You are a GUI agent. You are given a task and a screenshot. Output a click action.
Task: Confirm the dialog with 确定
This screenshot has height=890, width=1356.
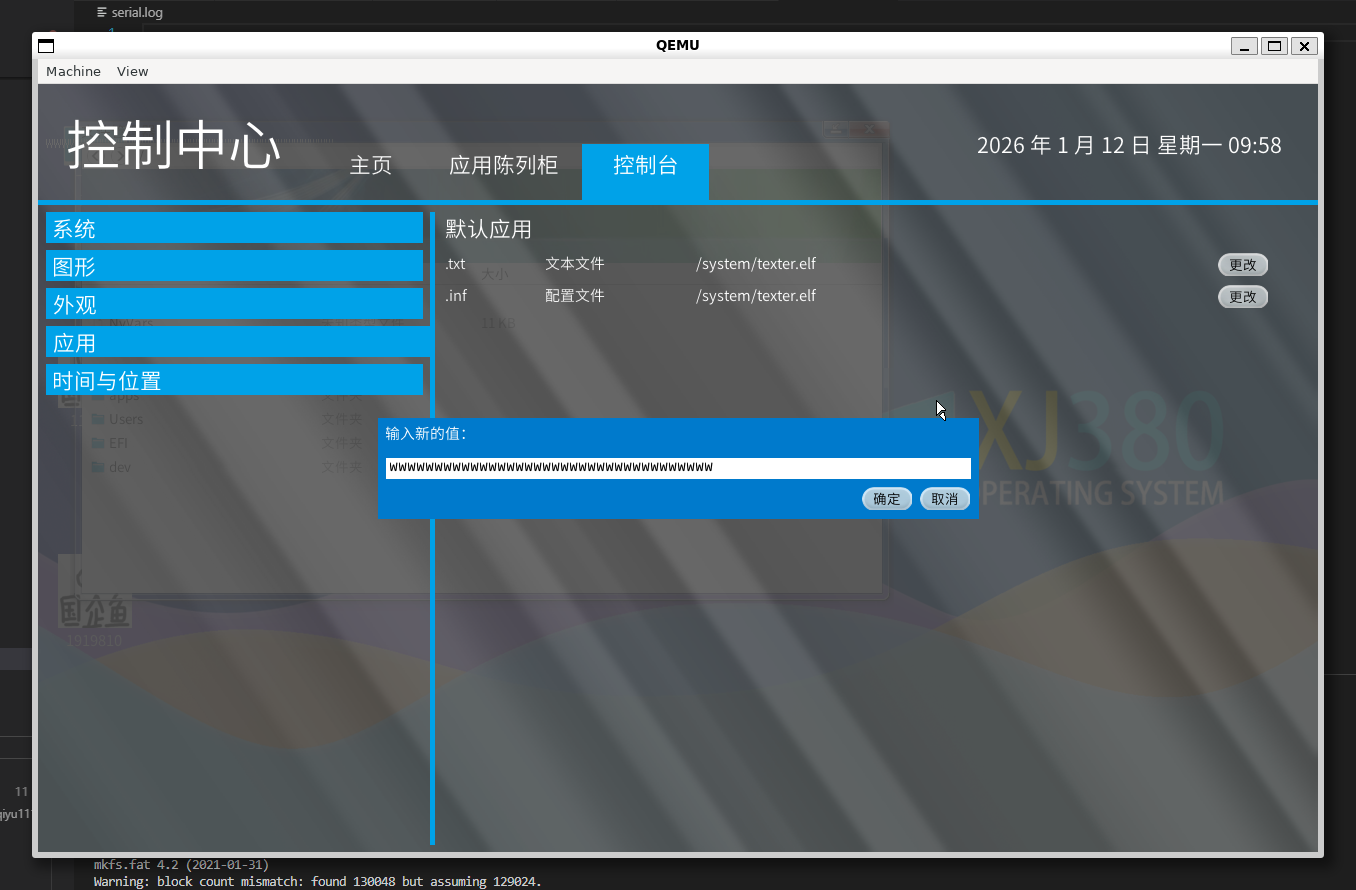pyautogui.click(x=886, y=499)
